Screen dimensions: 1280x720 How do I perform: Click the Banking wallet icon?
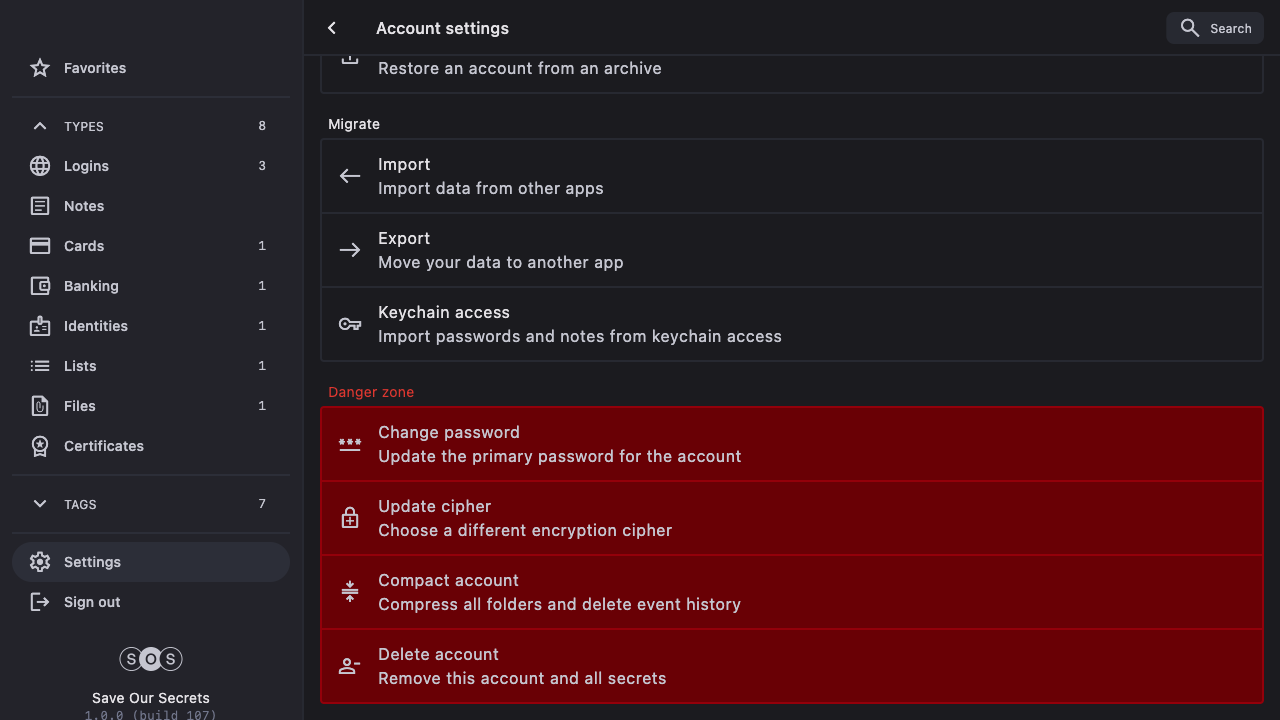40,286
